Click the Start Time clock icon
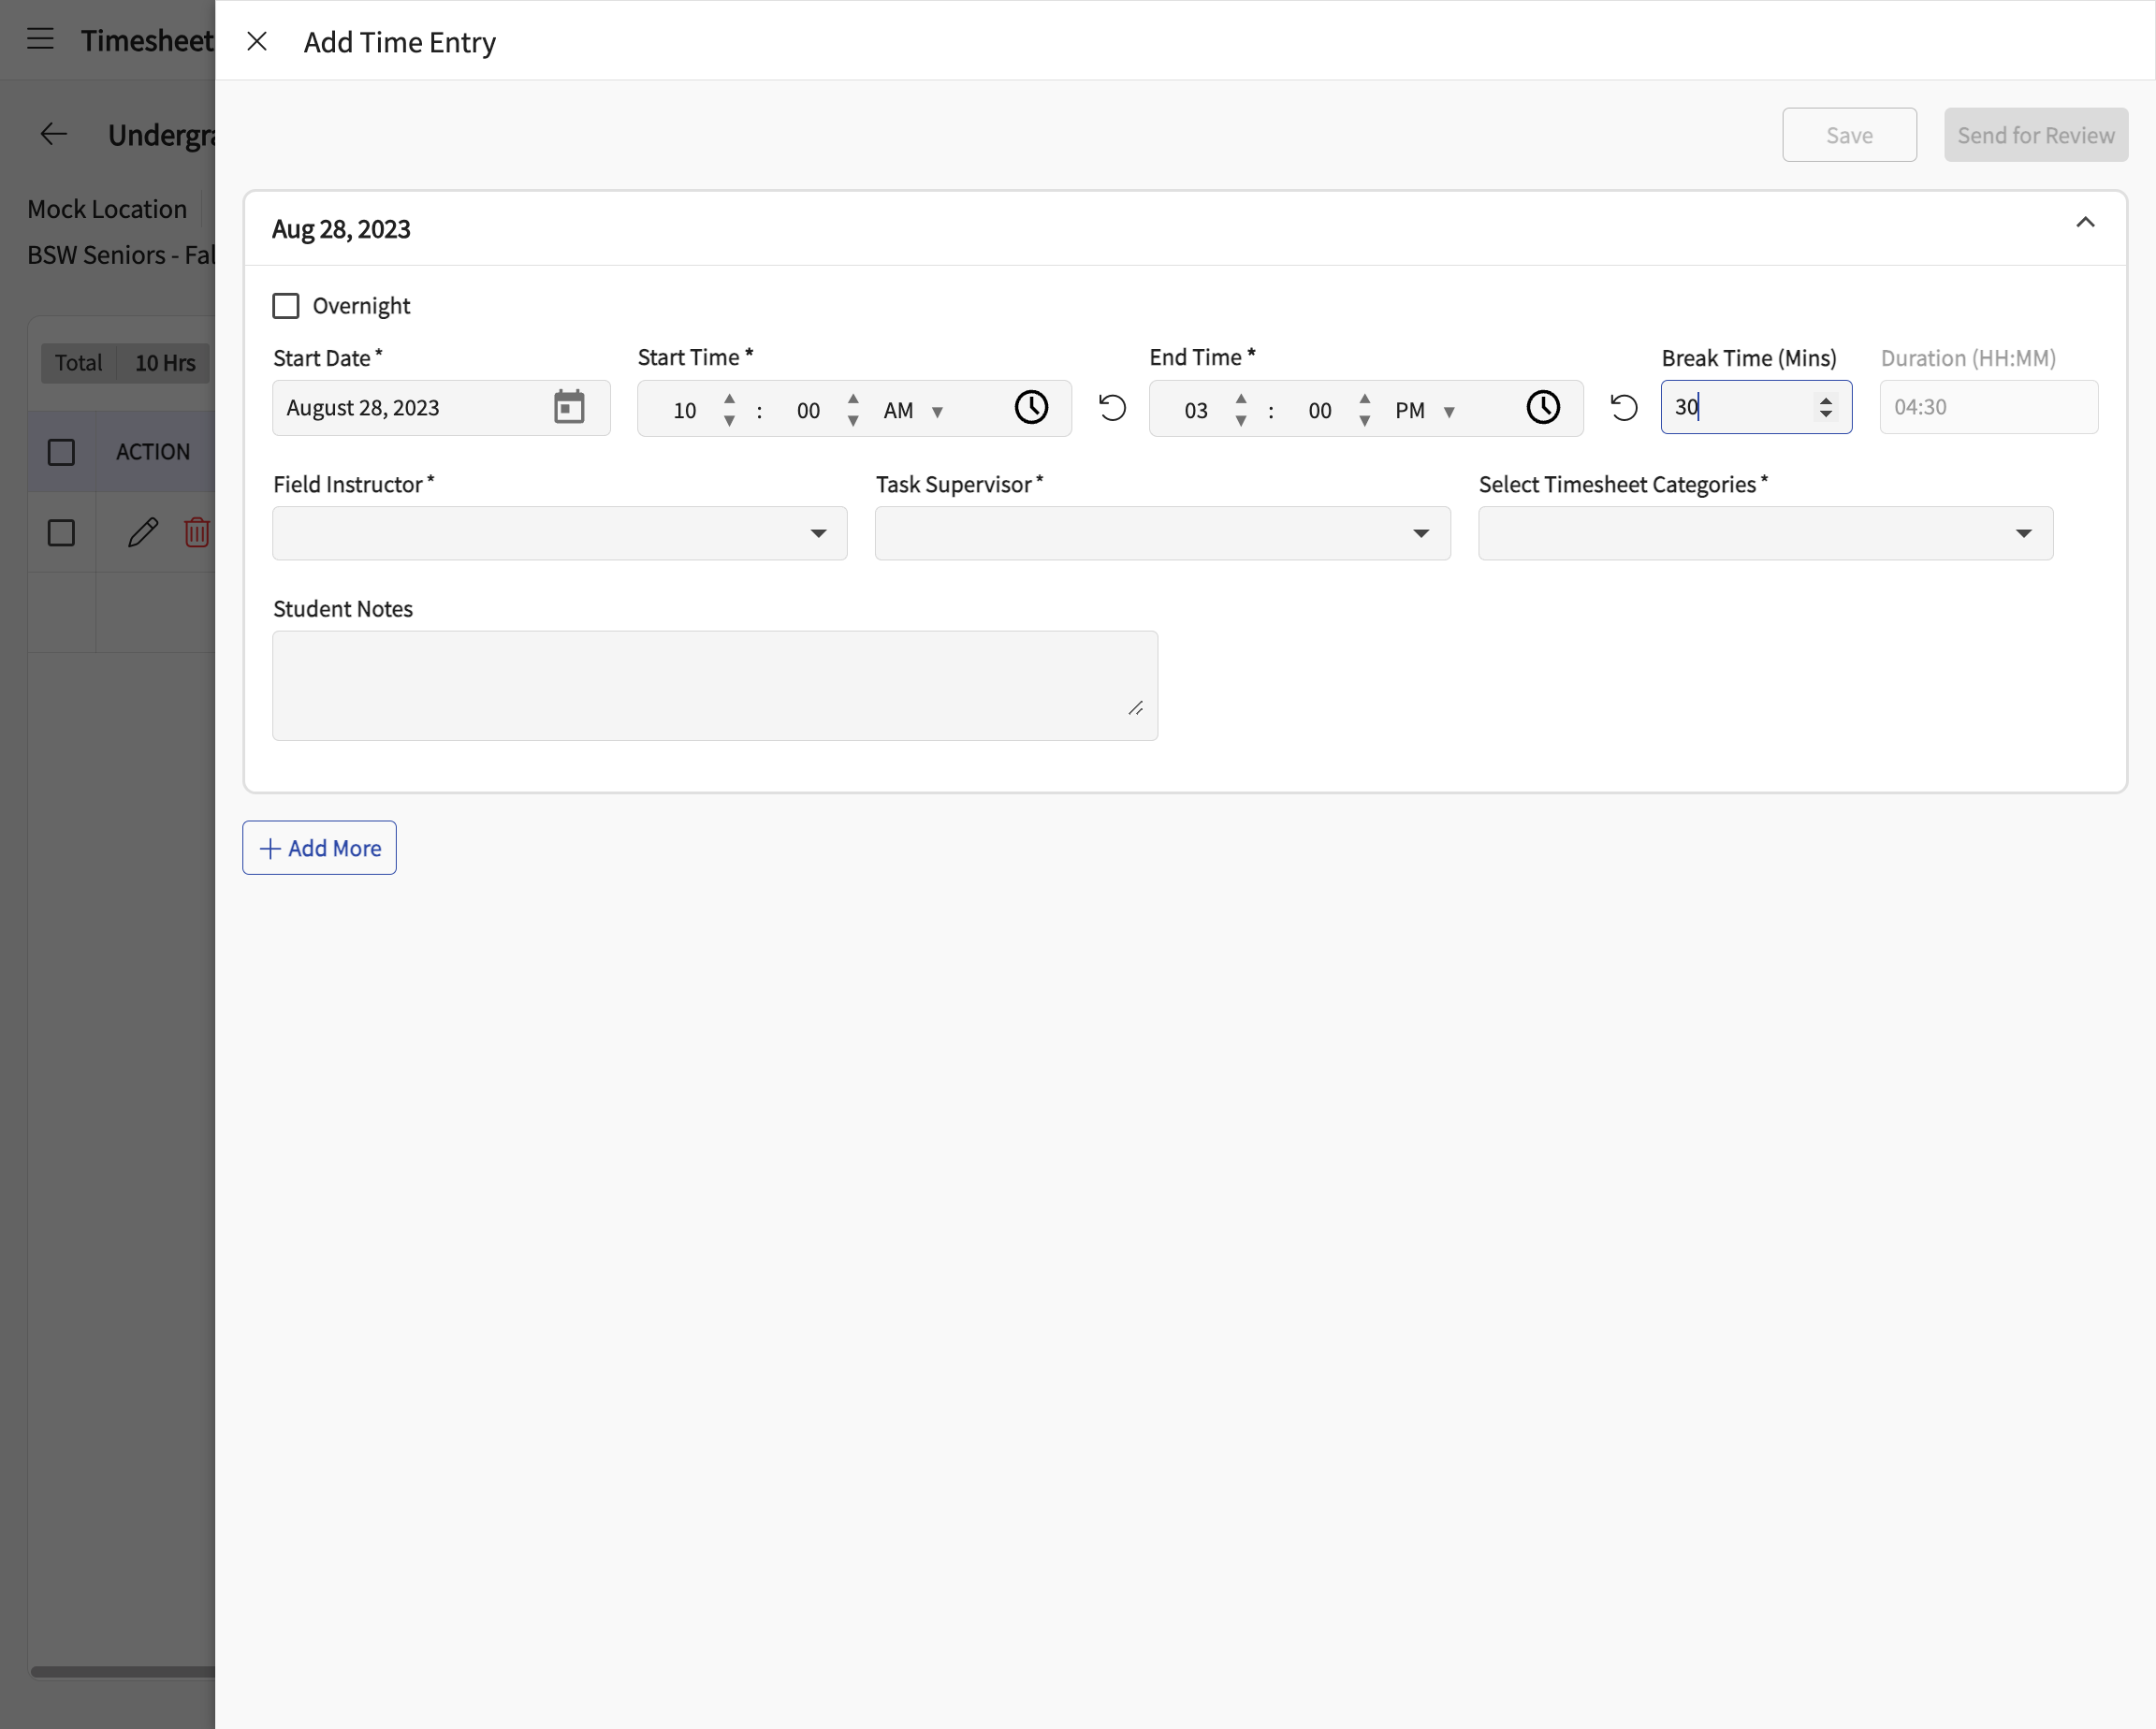The width and height of the screenshot is (2156, 1729). point(1031,407)
